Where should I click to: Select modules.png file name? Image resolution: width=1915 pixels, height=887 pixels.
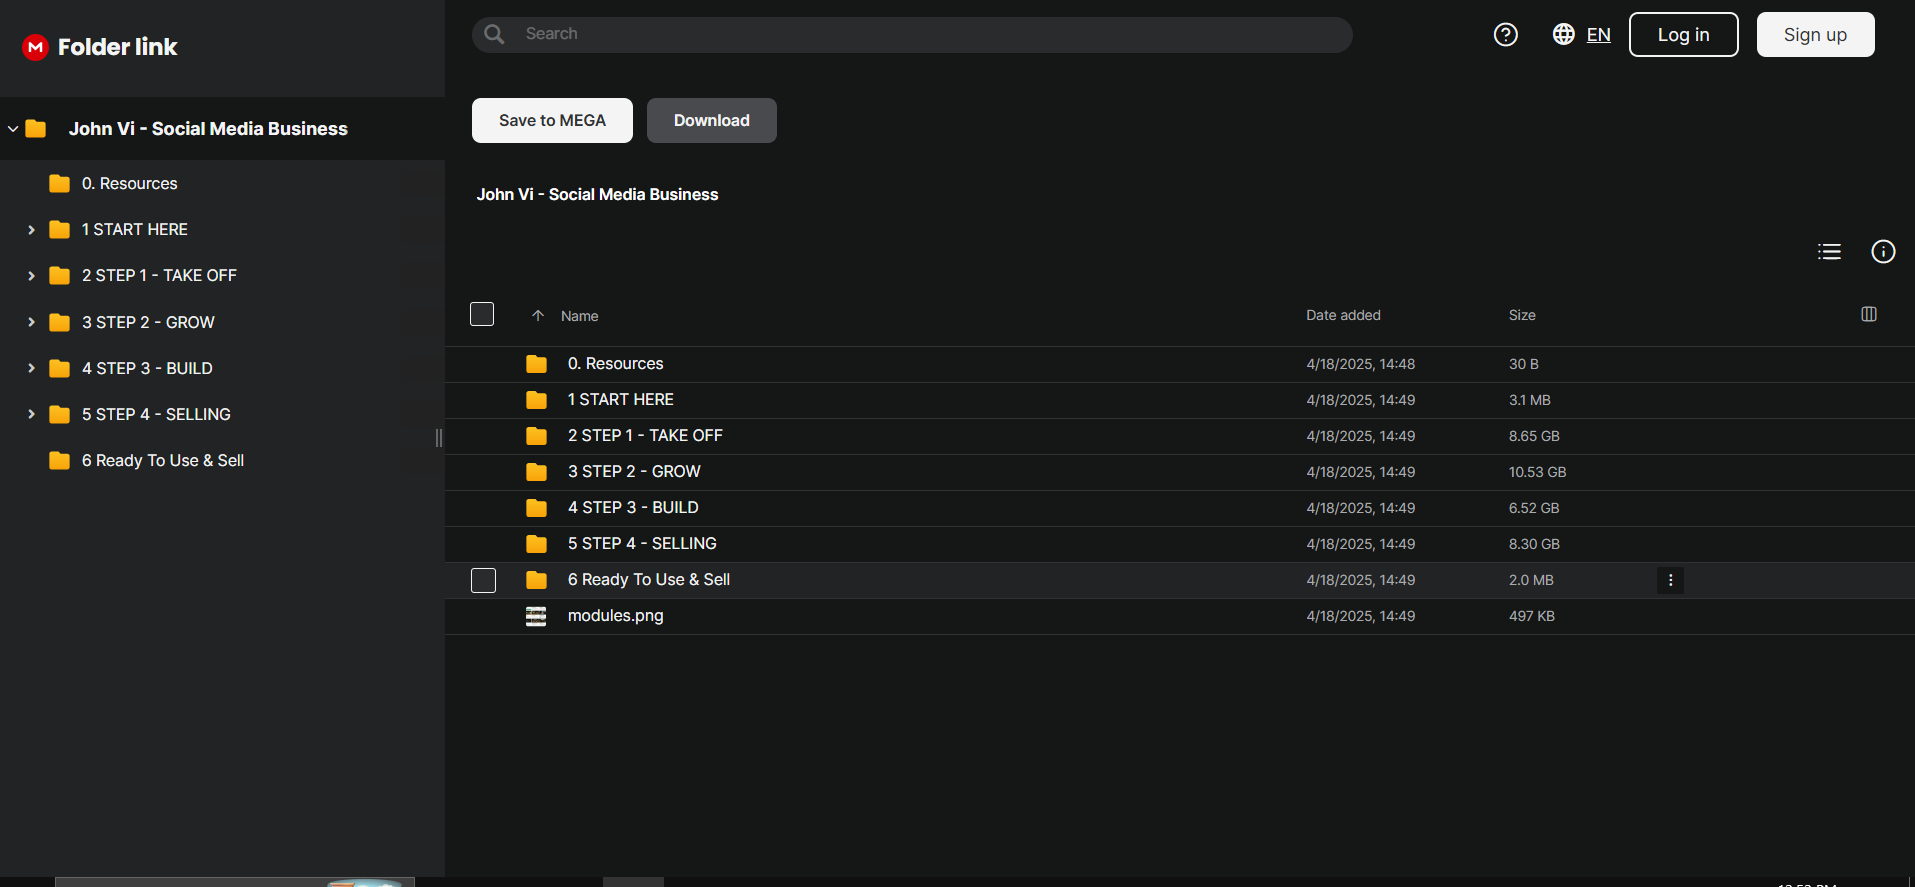[x=615, y=616]
